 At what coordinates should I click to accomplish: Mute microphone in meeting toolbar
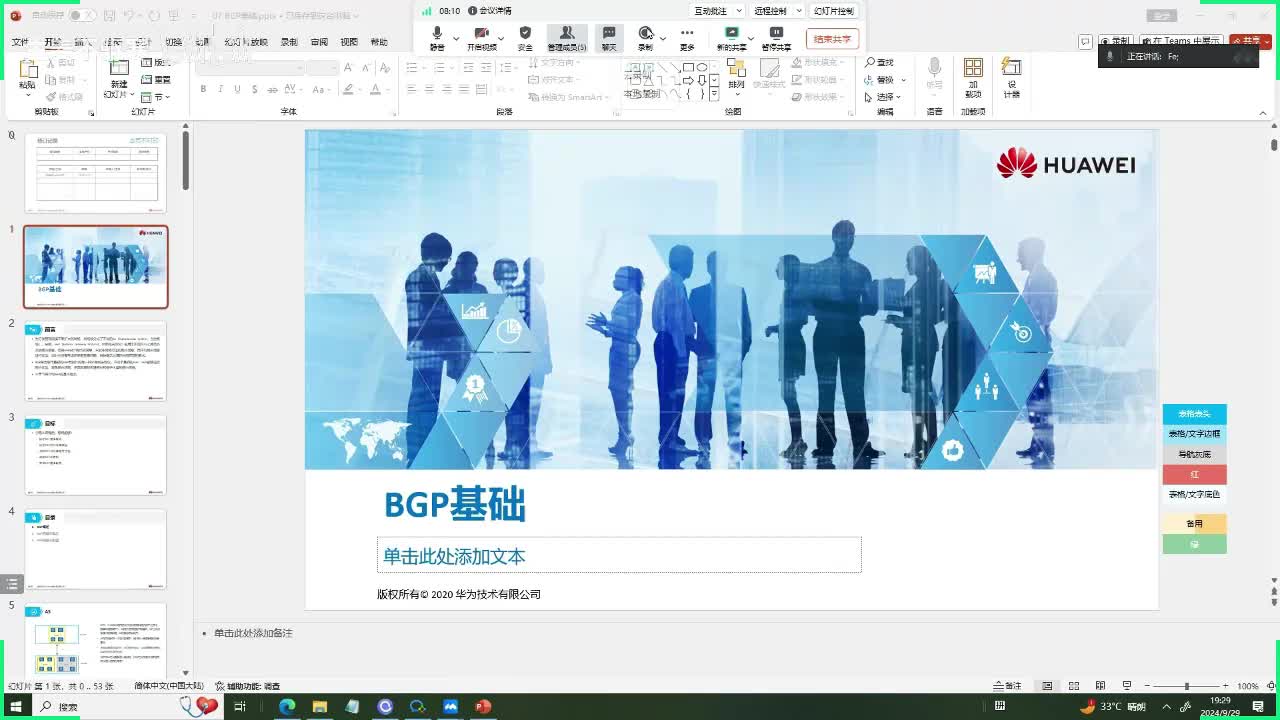point(437,38)
